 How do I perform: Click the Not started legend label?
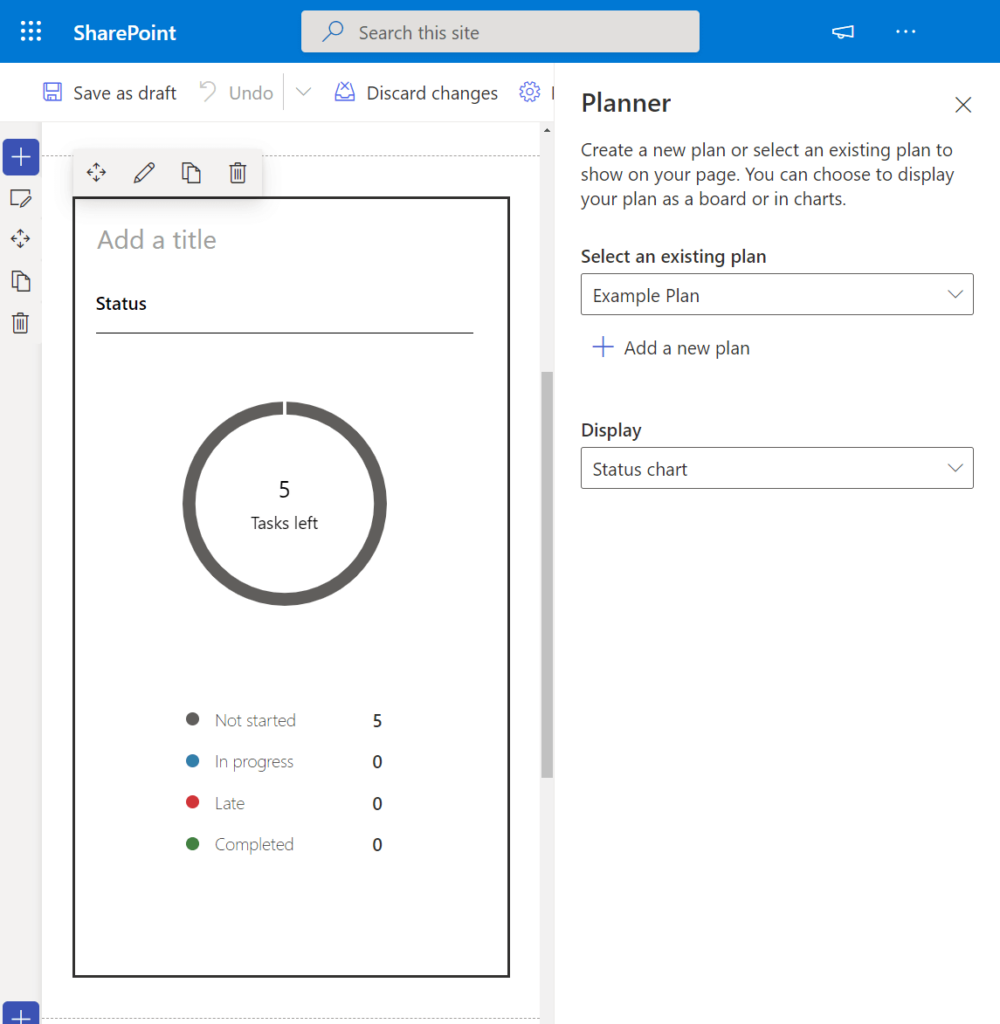click(x=255, y=720)
